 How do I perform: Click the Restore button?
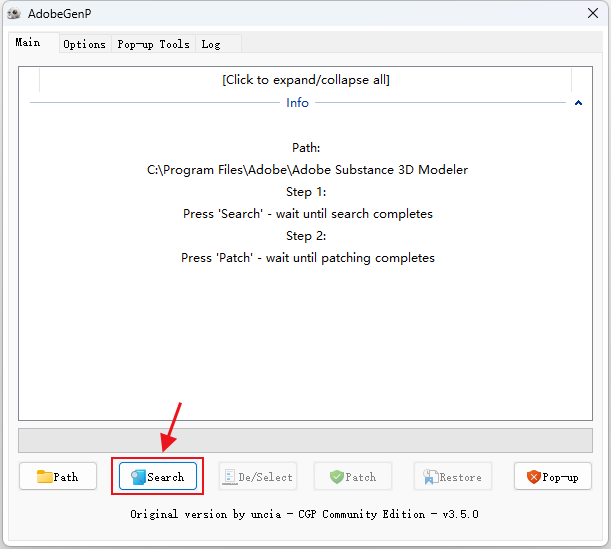453,476
